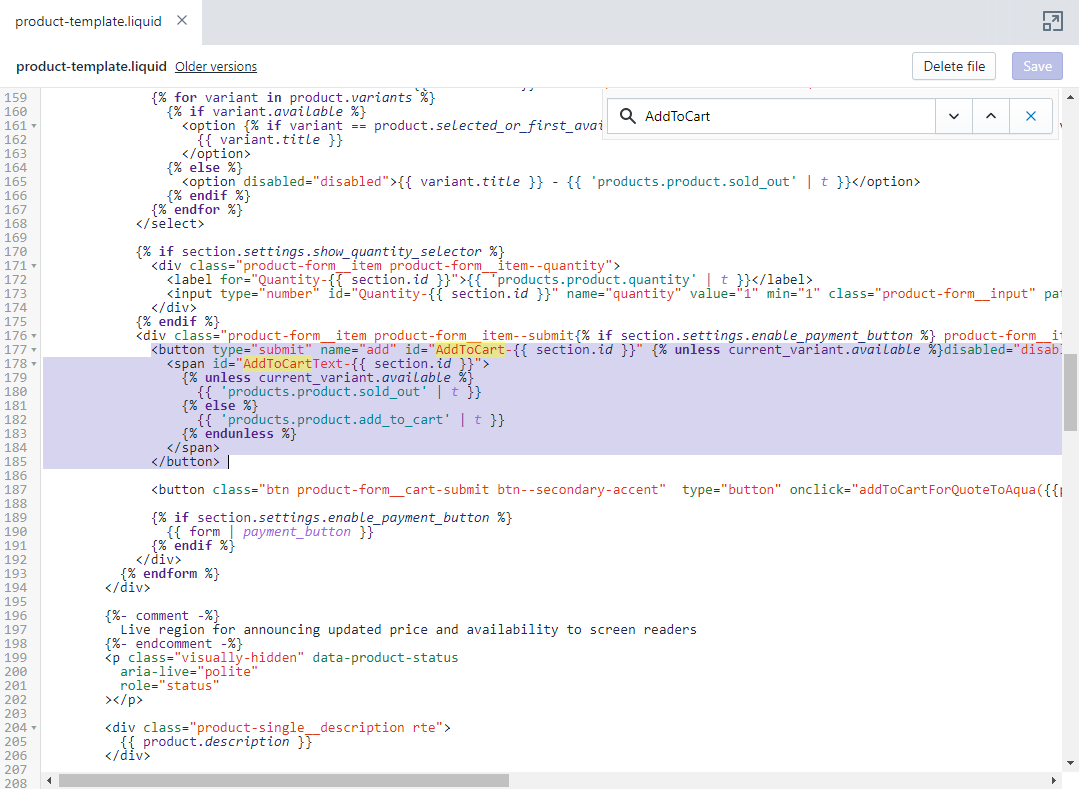Click {% endfor %} on line 167
The height and width of the screenshot is (789, 1079).
tap(197, 210)
